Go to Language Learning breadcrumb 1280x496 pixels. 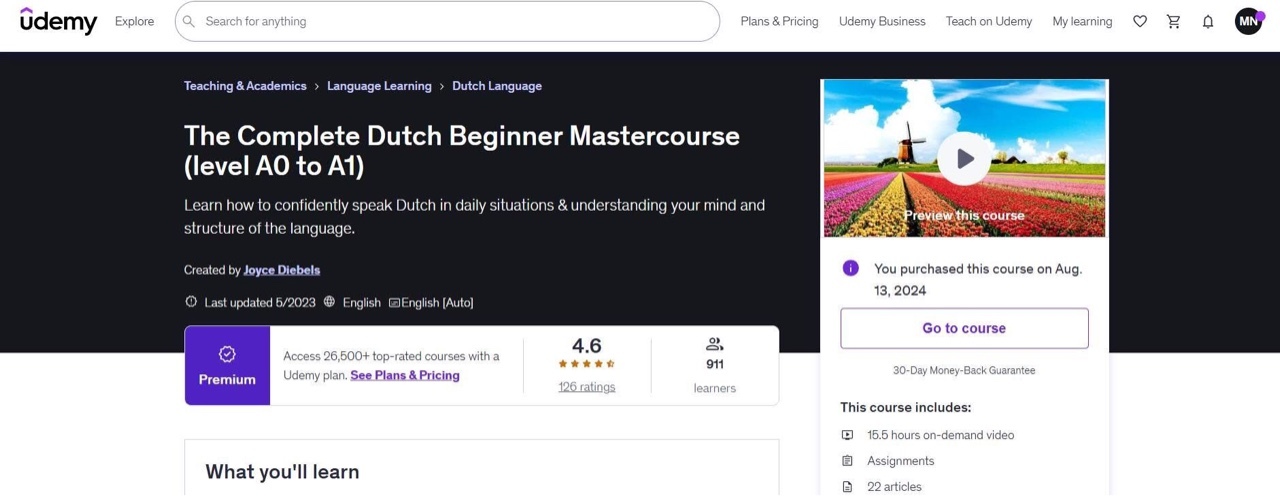click(x=379, y=86)
